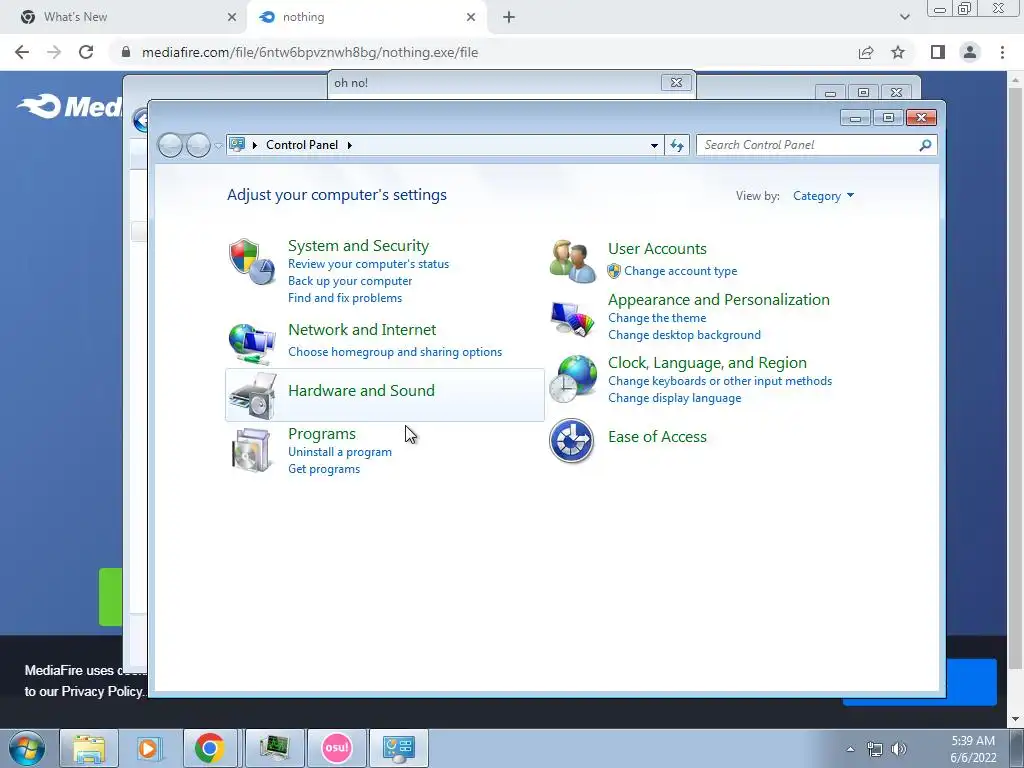Image resolution: width=1024 pixels, height=768 pixels.
Task: Click Back up your computer link
Action: tap(350, 281)
